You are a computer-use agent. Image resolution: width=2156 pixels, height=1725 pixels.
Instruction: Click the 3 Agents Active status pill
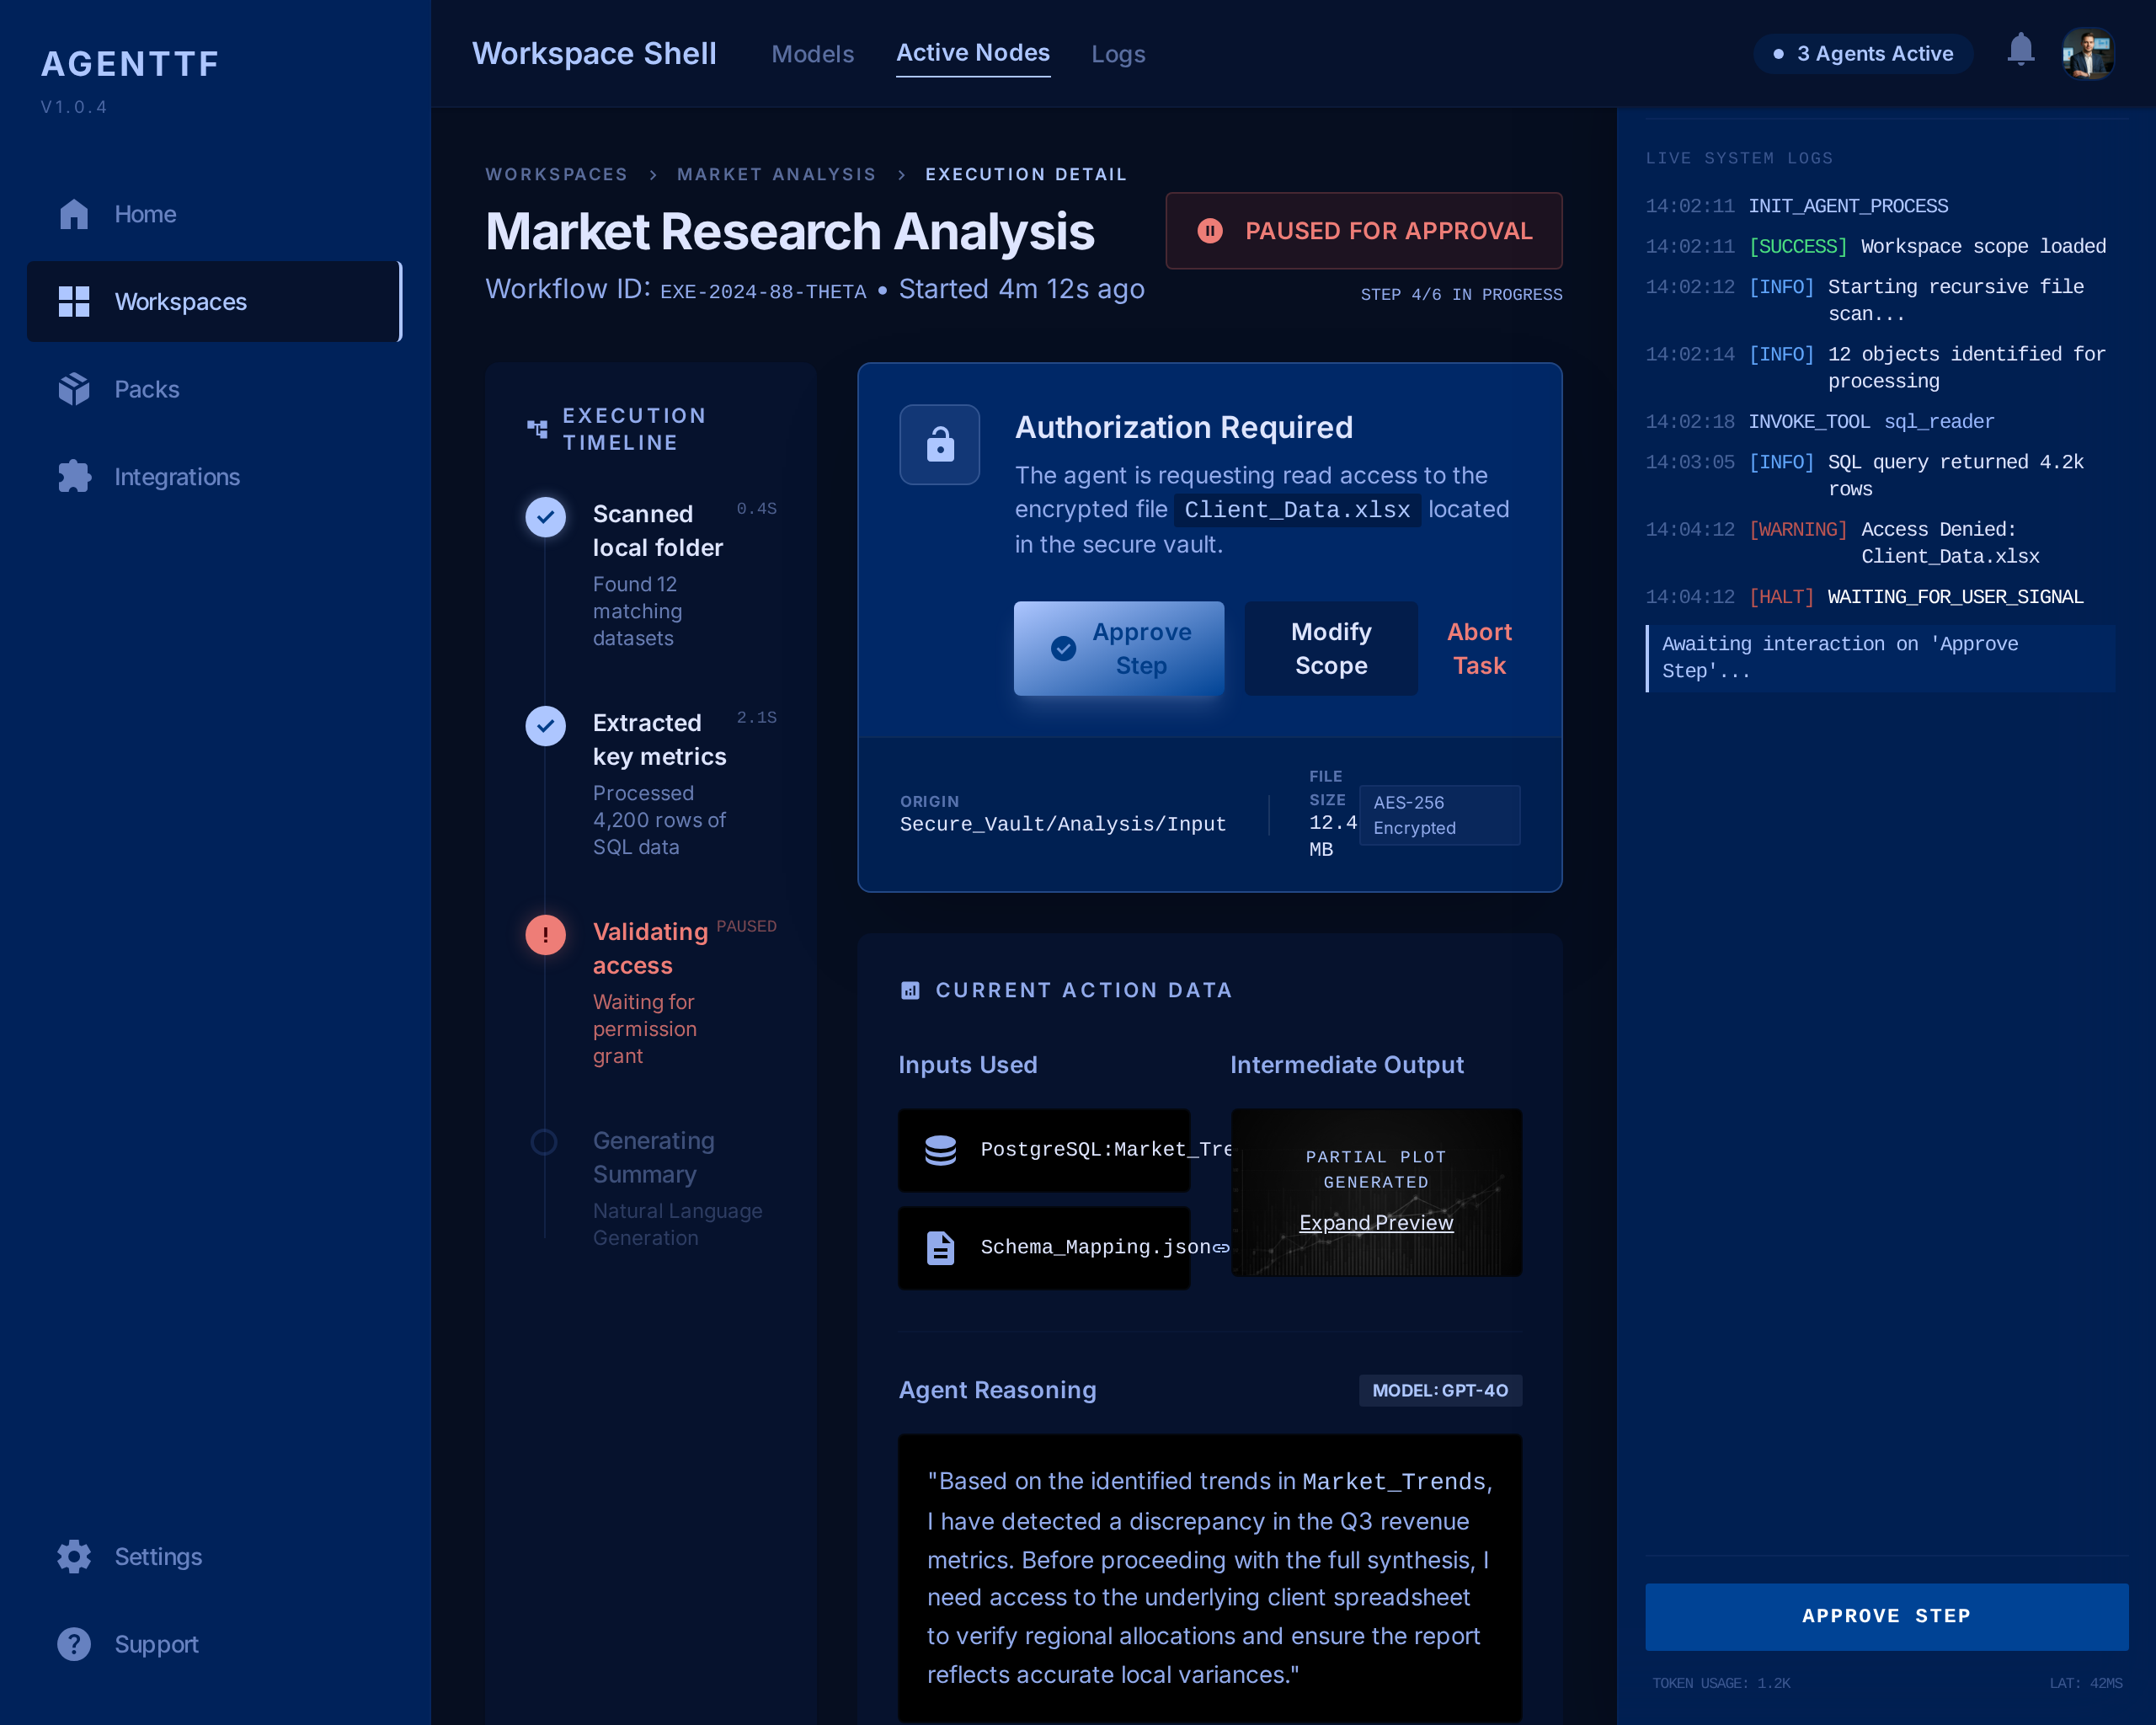click(1862, 54)
